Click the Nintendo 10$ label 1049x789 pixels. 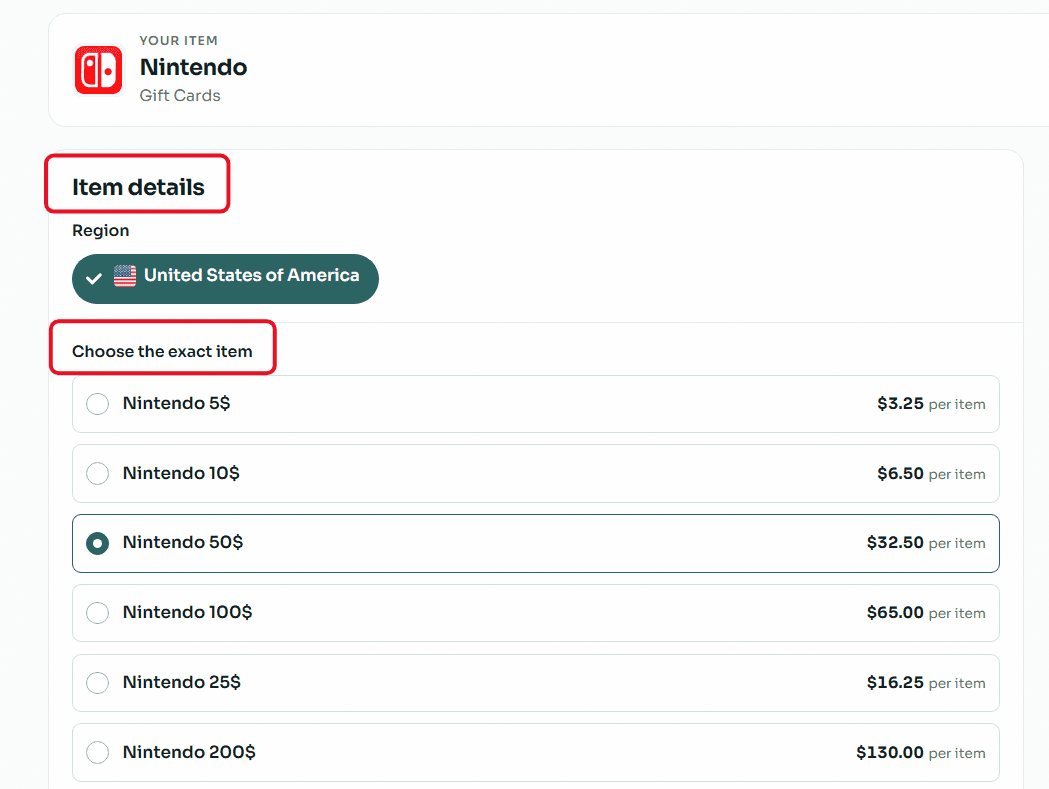[181, 473]
